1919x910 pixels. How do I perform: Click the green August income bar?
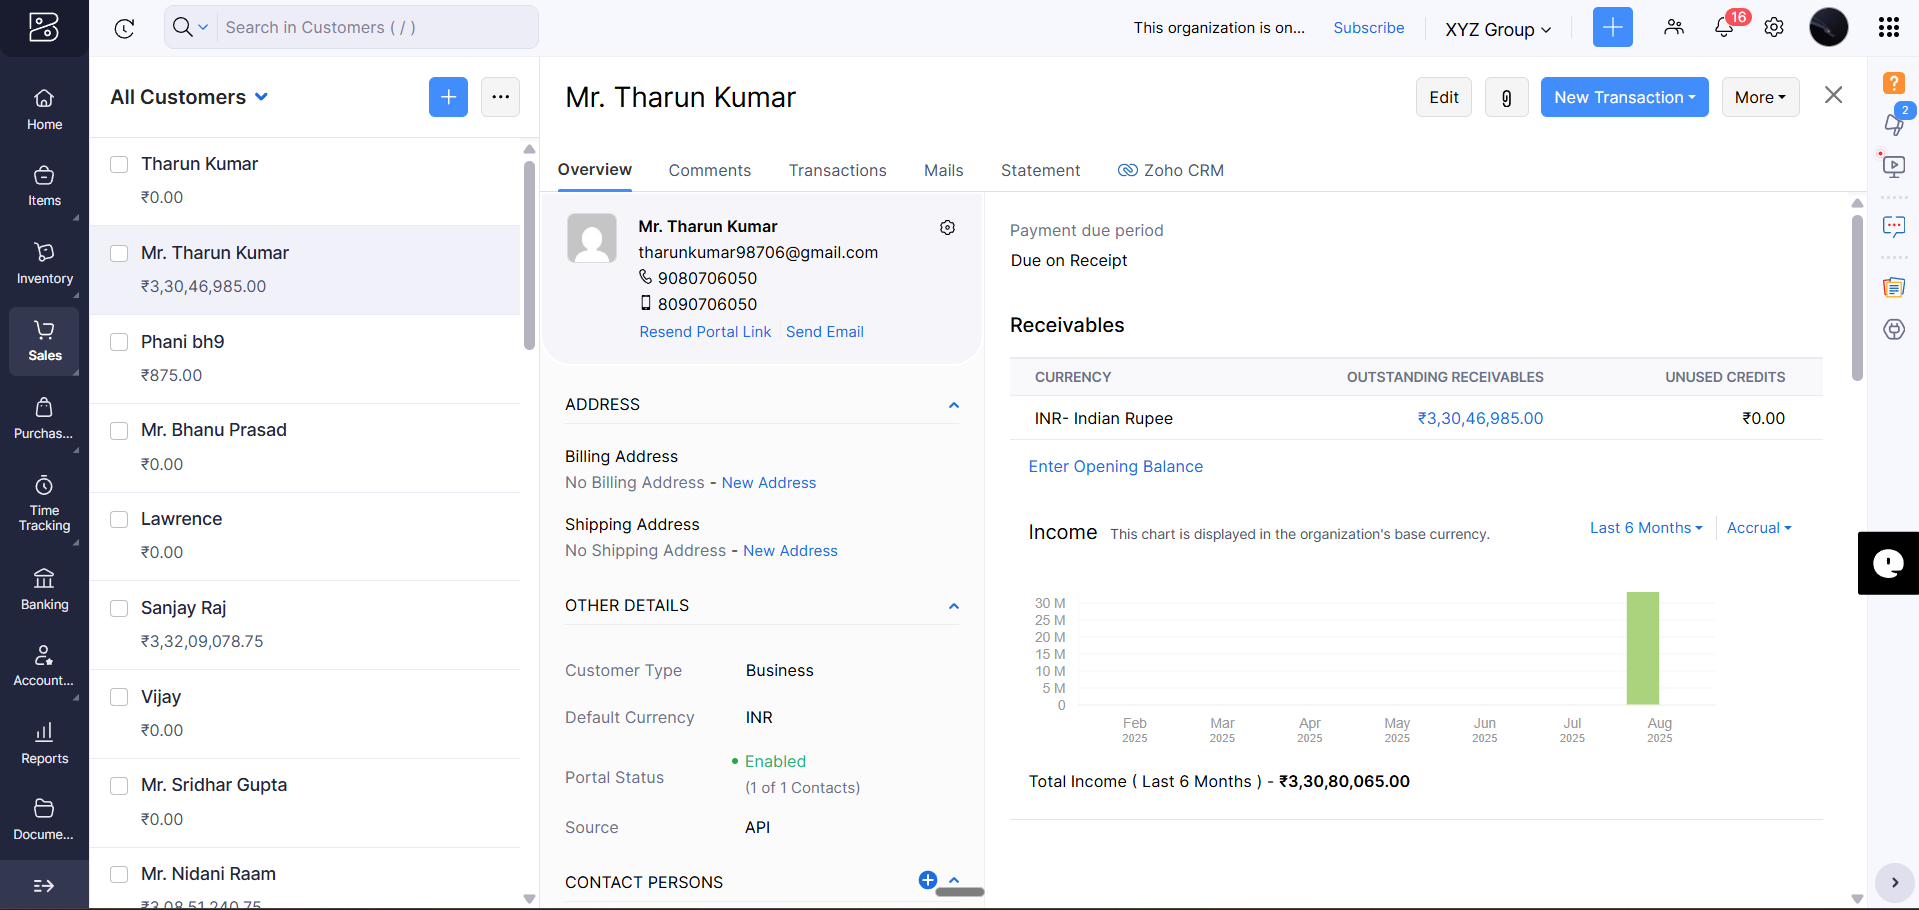click(1642, 648)
